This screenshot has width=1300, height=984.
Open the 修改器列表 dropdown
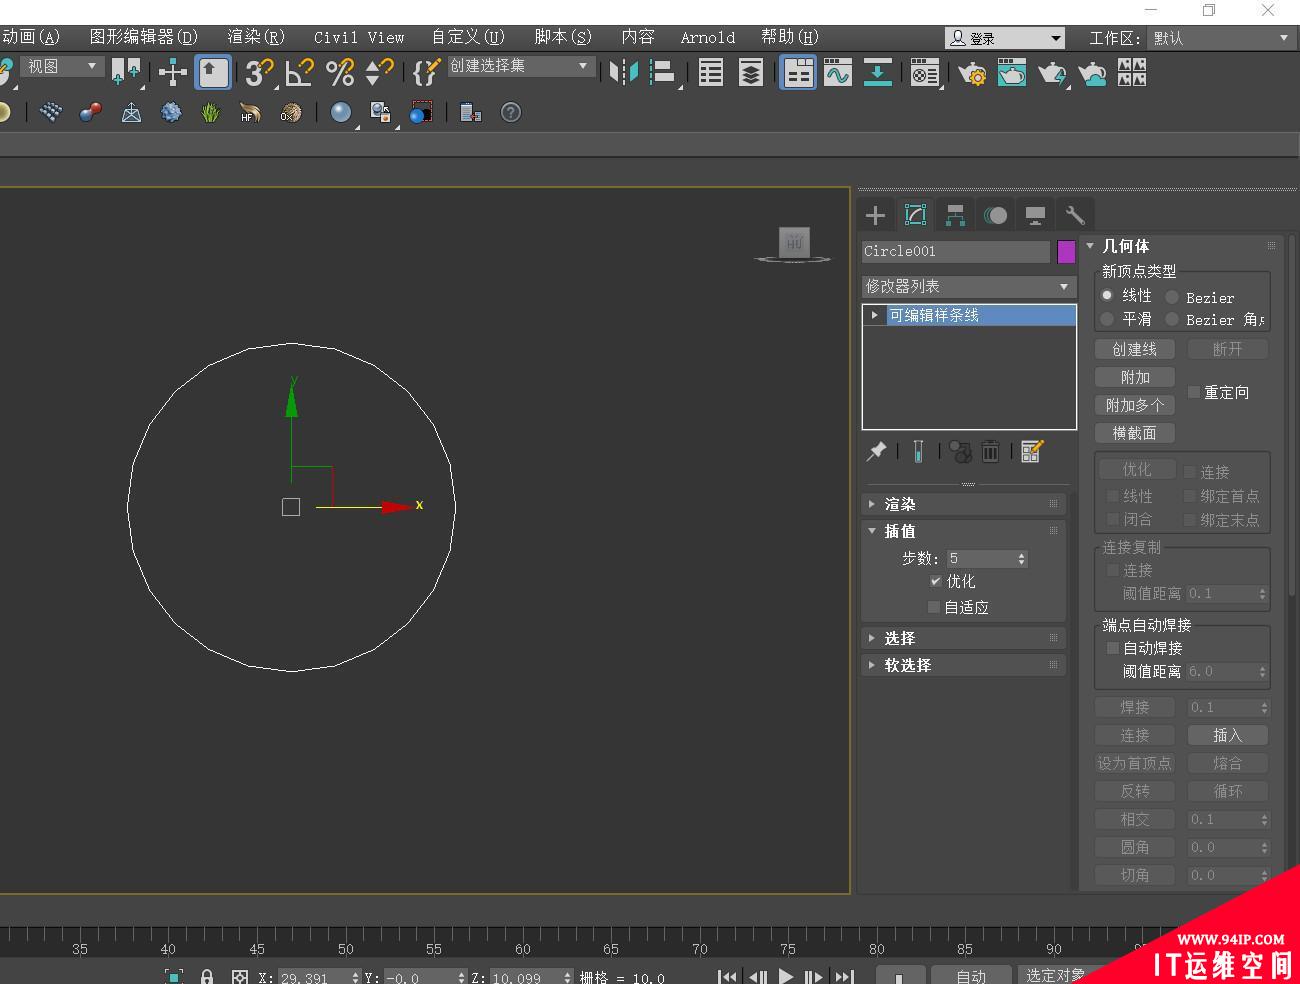969,286
